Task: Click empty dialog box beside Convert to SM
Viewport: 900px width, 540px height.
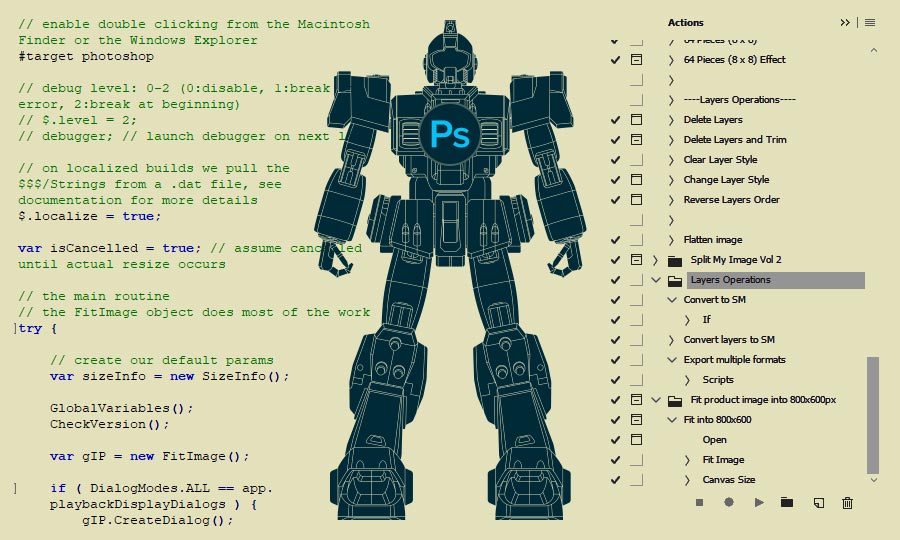Action: 636,300
